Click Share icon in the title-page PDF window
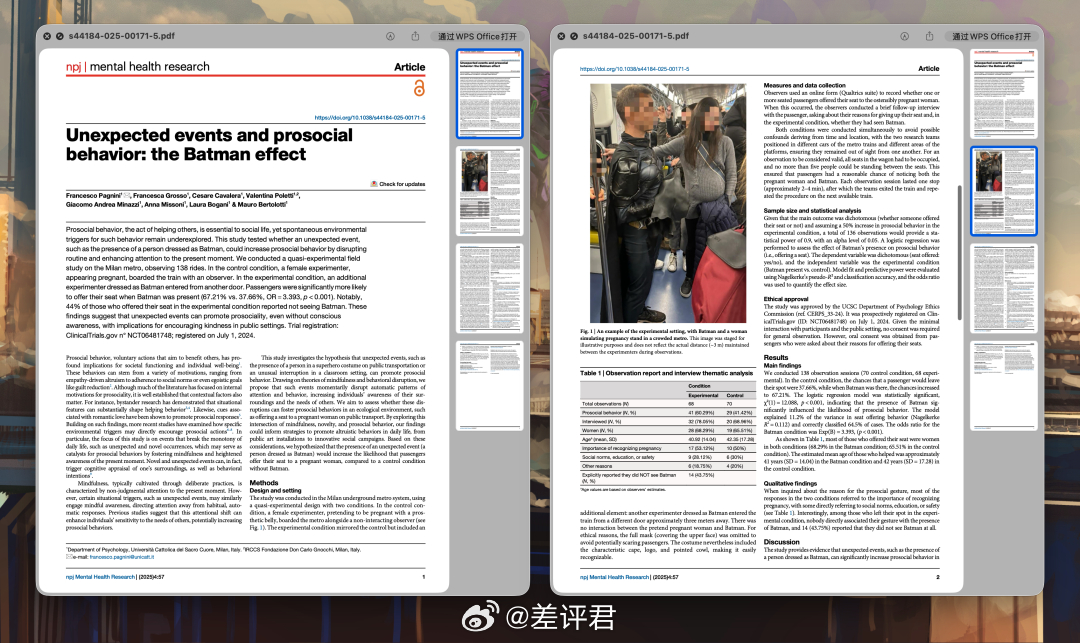Viewport: 1080px width, 643px height. pyautogui.click(x=414, y=35)
